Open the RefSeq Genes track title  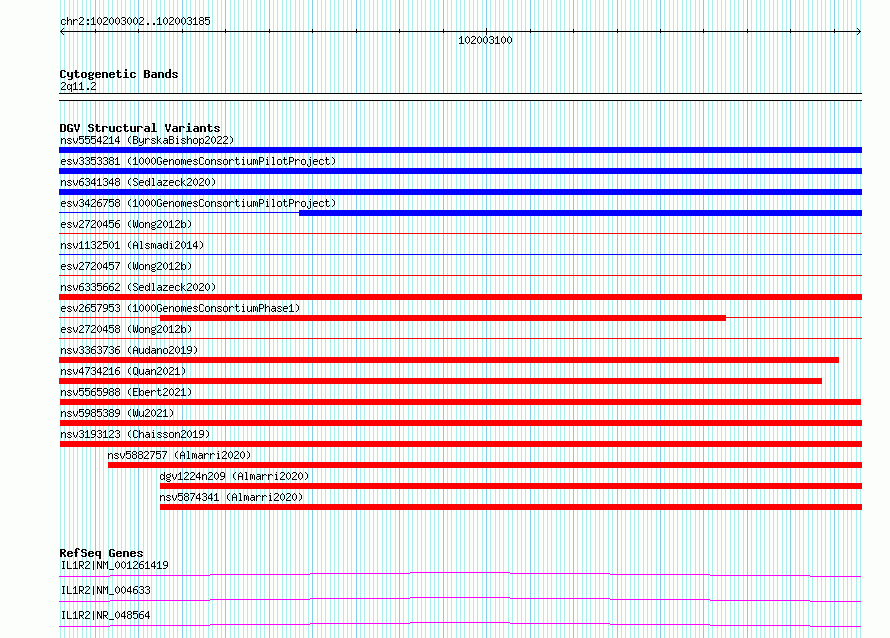tap(101, 553)
